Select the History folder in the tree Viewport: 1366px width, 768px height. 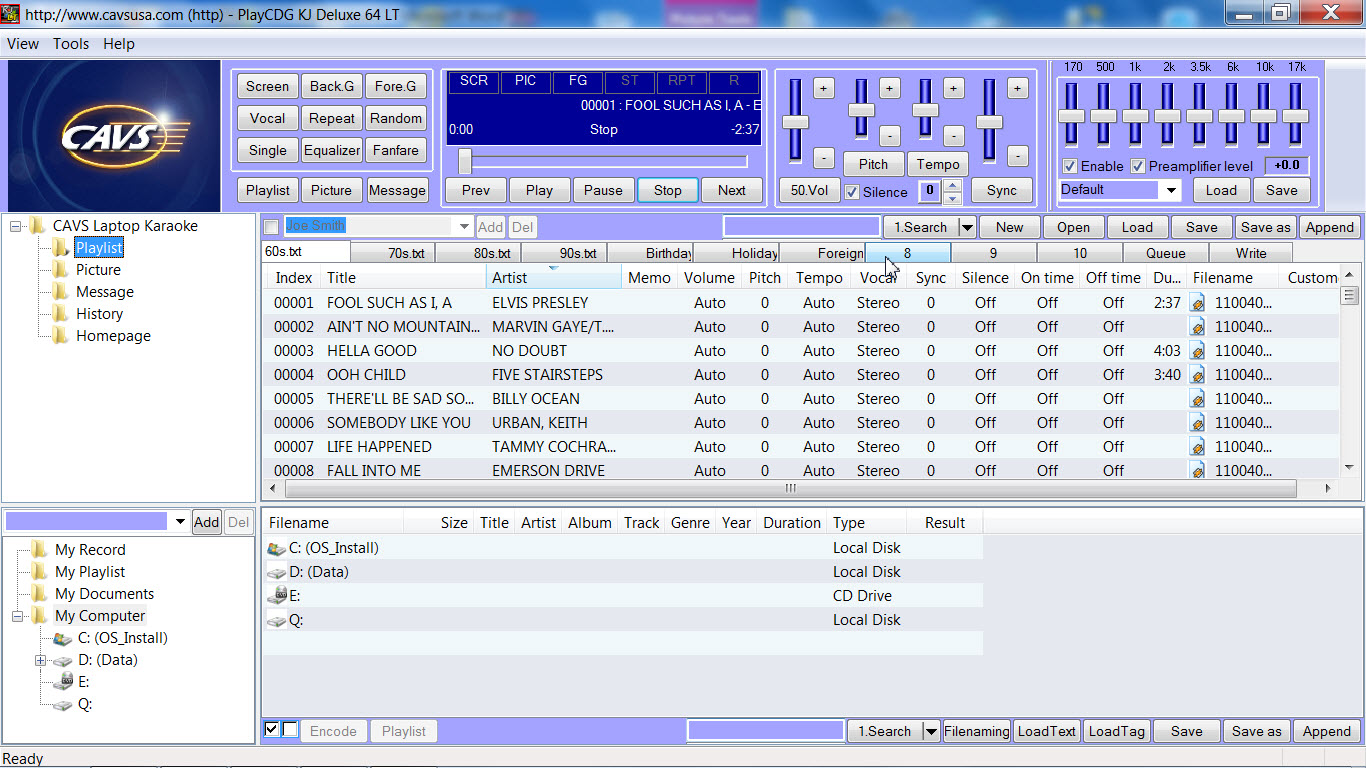[99, 314]
